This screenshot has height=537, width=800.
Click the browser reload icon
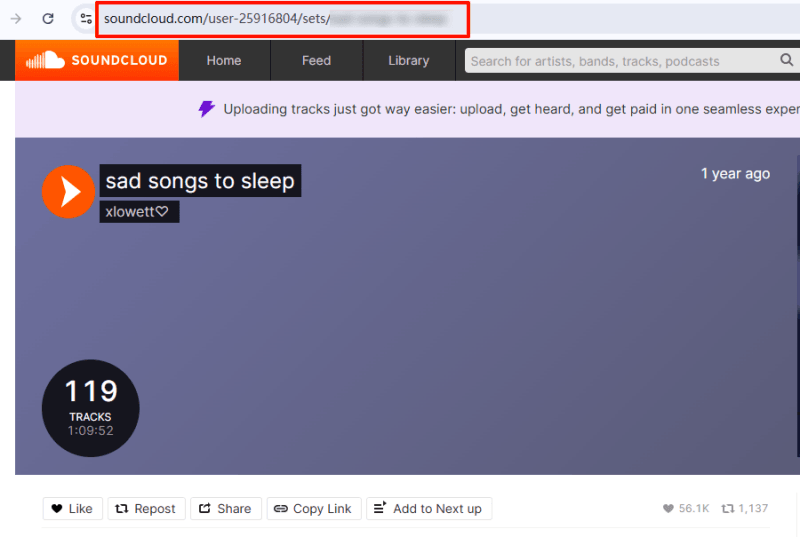(x=48, y=19)
